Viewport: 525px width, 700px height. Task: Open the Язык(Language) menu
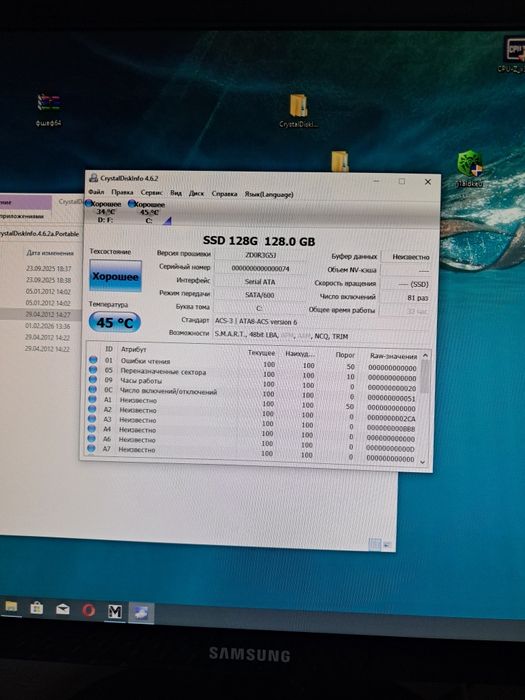pyautogui.click(x=269, y=194)
